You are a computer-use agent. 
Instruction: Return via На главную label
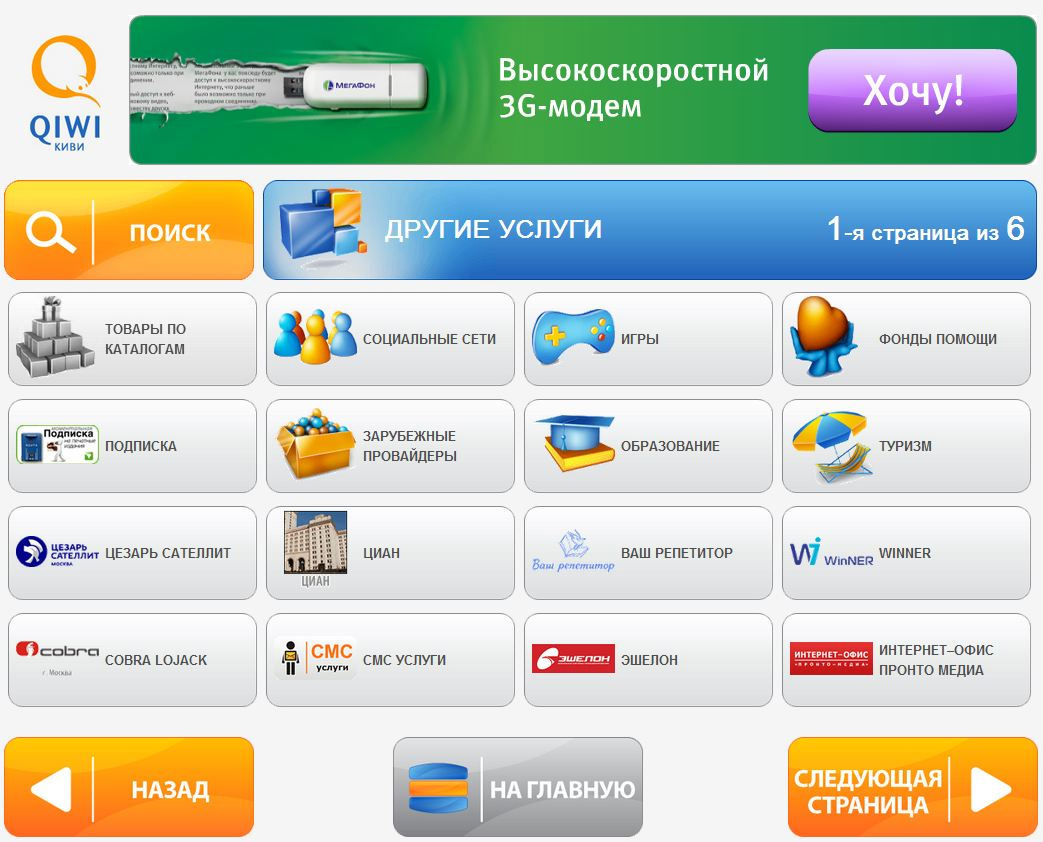(x=562, y=789)
